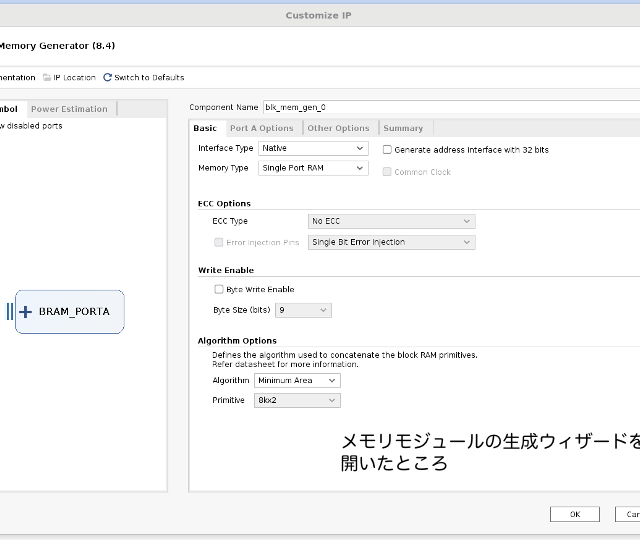Click the Cancel button
Image resolution: width=640 pixels, height=540 pixels.
(628, 514)
